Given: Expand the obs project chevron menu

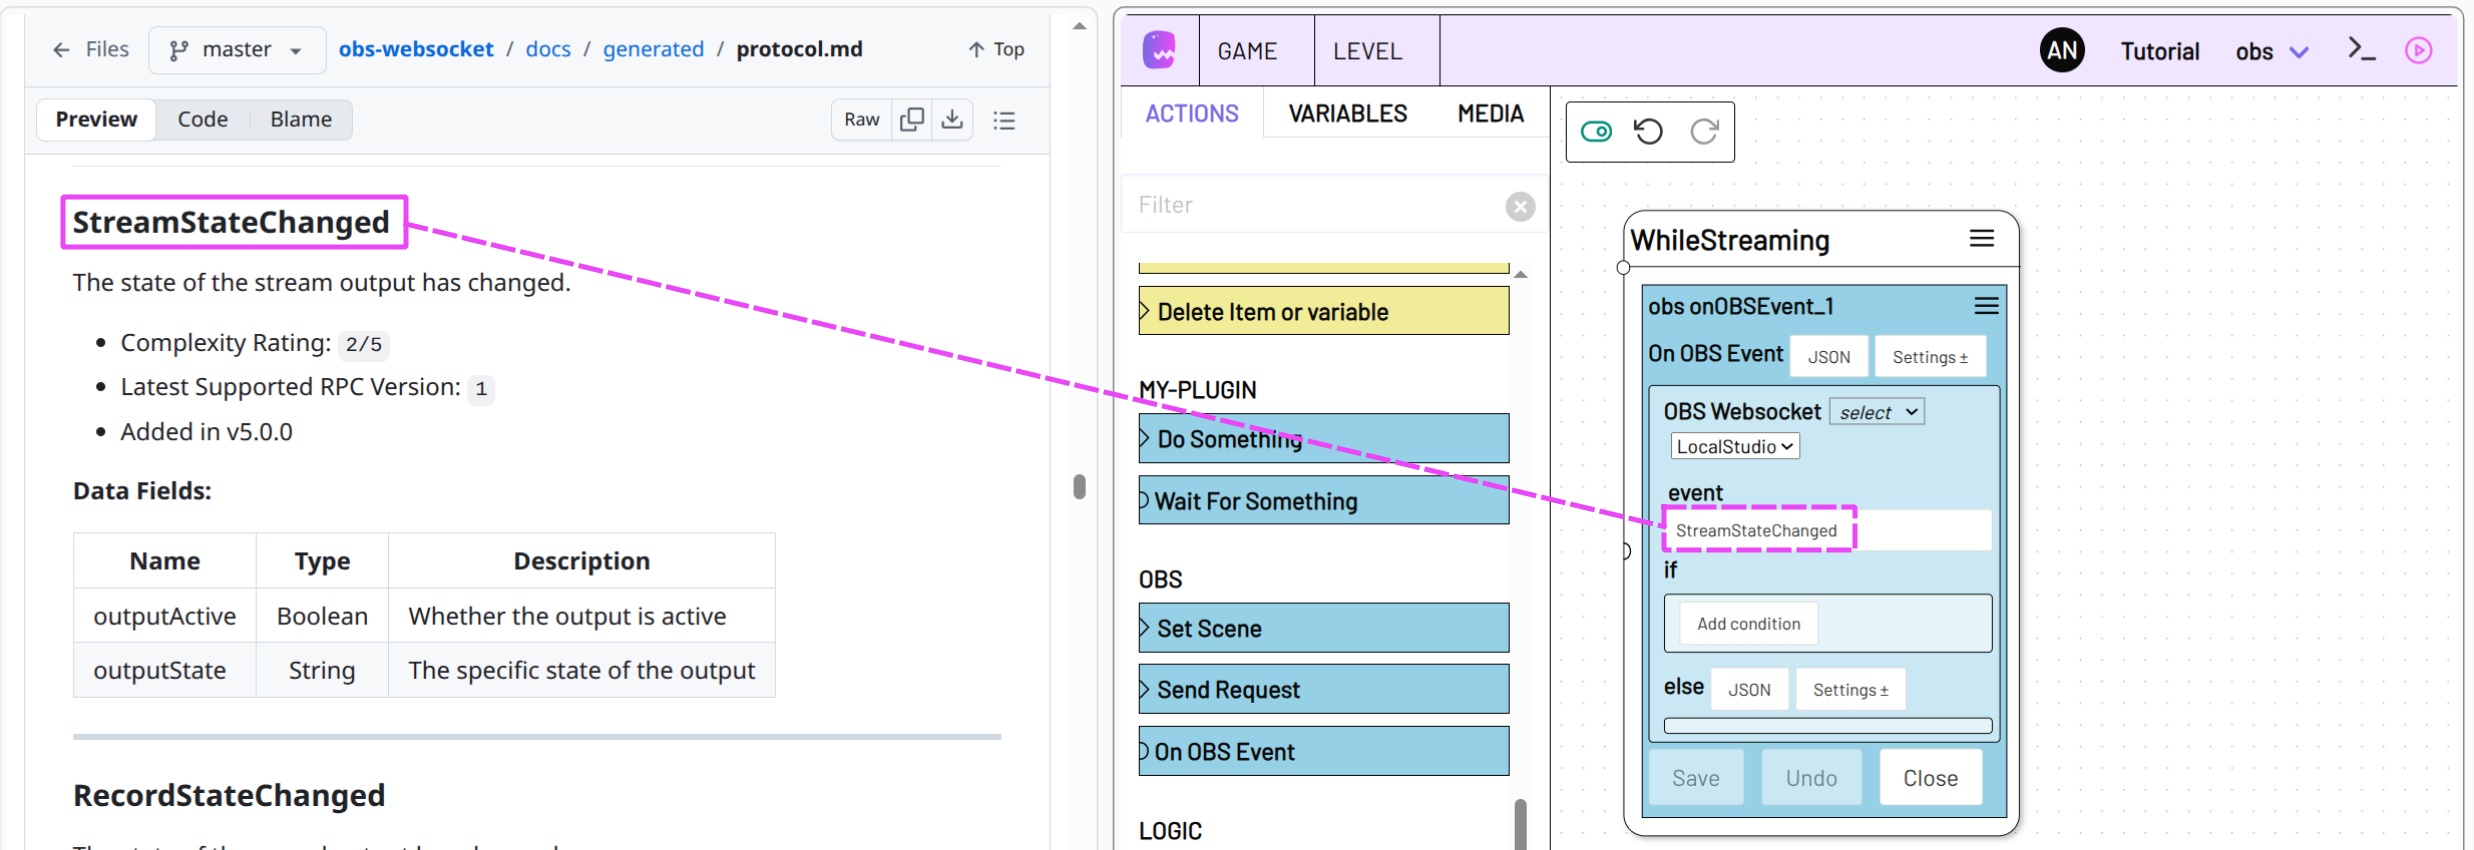Looking at the screenshot, I should click(x=2299, y=52).
